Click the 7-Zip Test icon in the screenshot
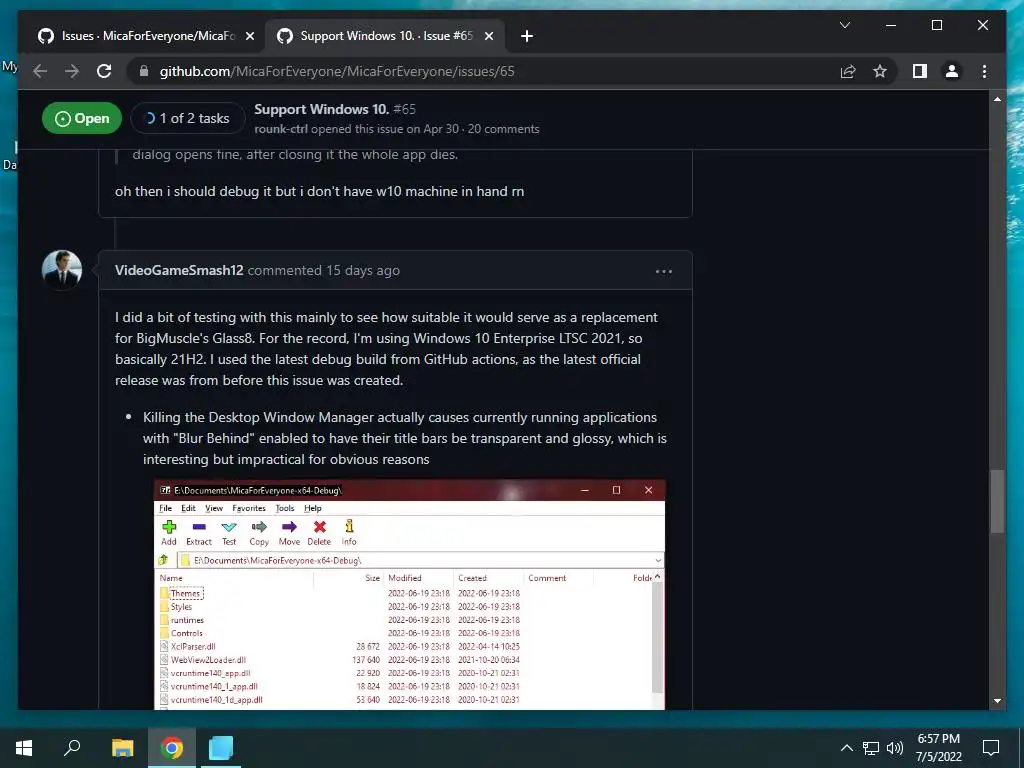This screenshot has height=768, width=1024. [x=229, y=533]
